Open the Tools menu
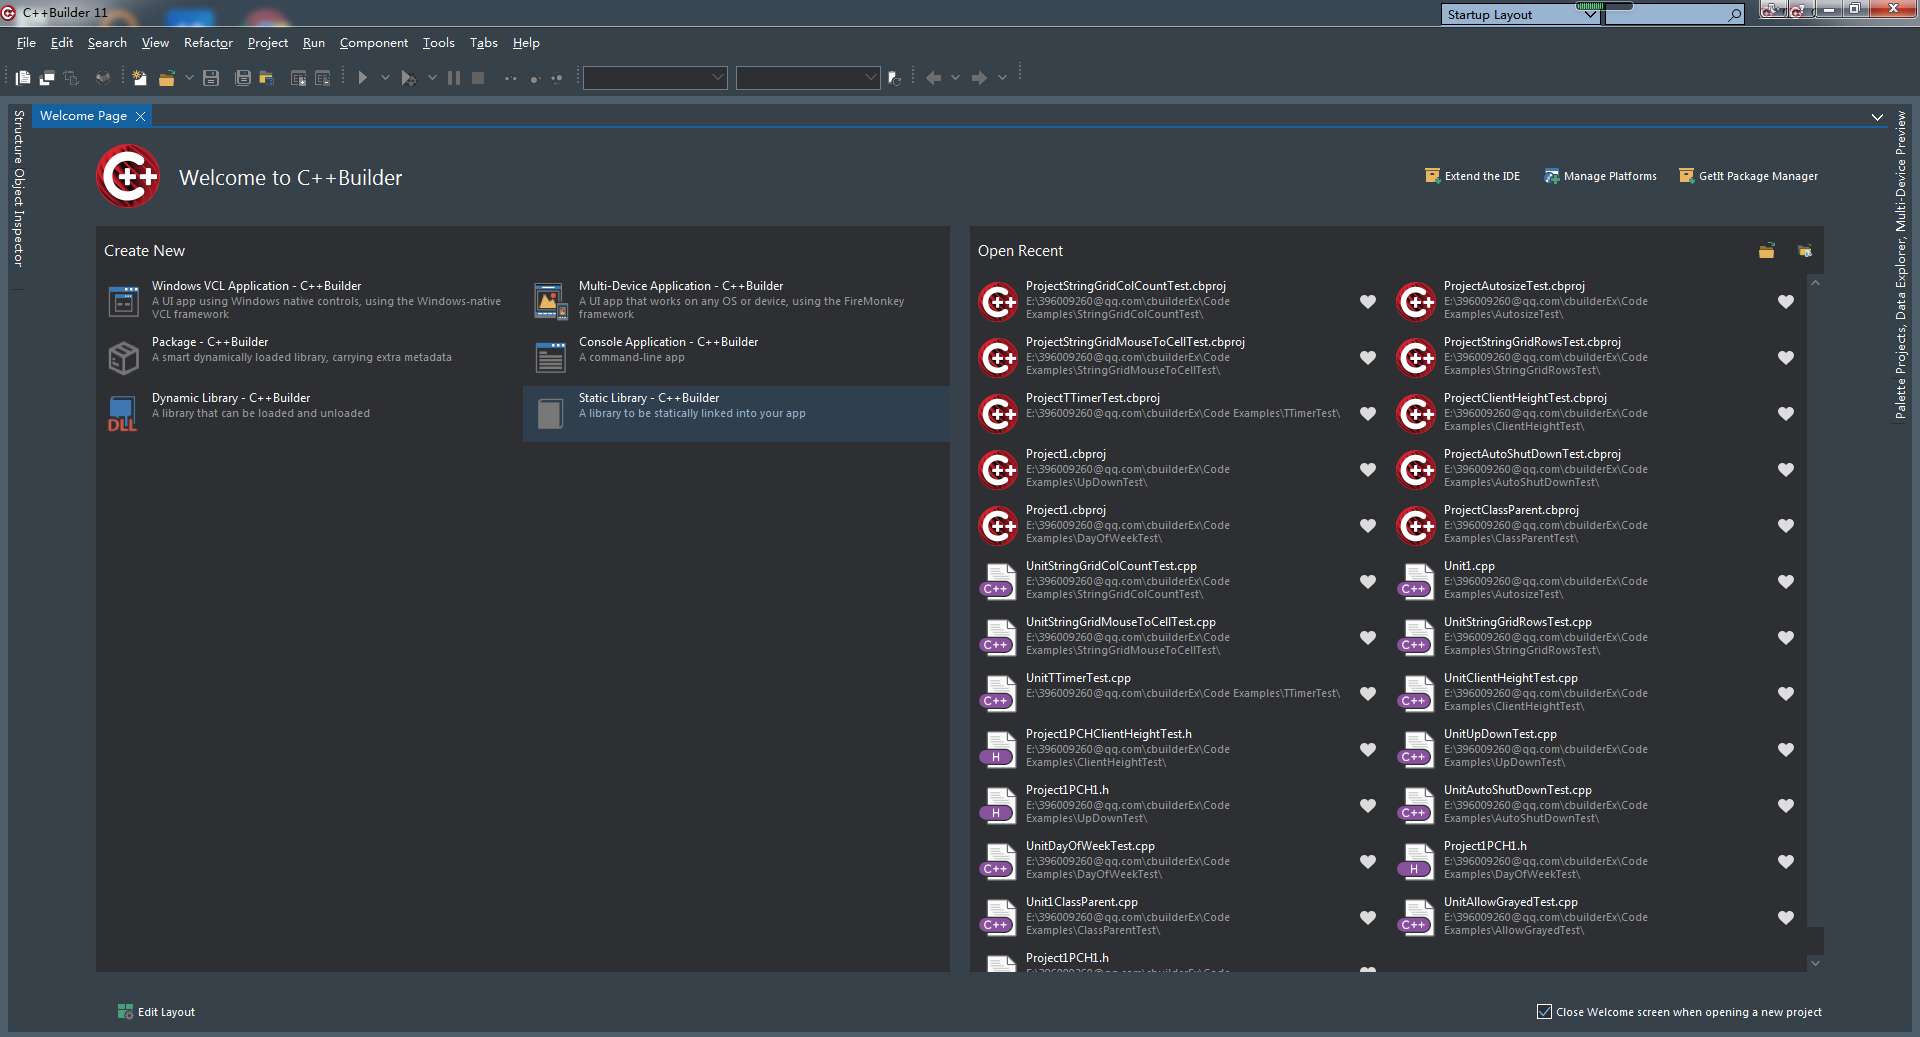1920x1037 pixels. (x=438, y=43)
